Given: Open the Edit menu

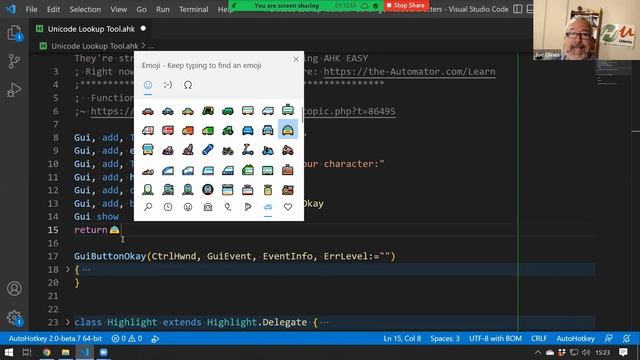Looking at the screenshot, I should pyautogui.click(x=53, y=9).
